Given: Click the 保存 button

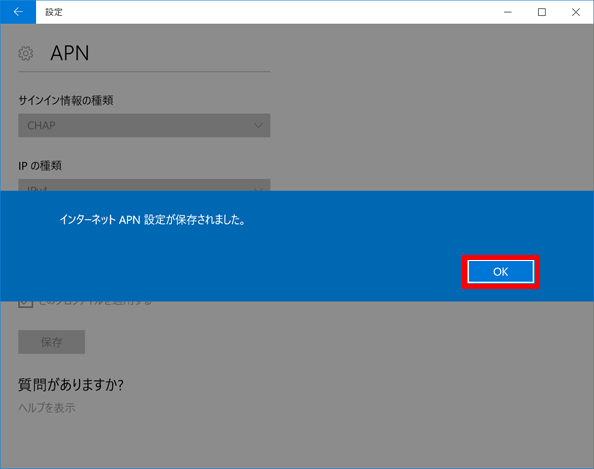Looking at the screenshot, I should 52,342.
